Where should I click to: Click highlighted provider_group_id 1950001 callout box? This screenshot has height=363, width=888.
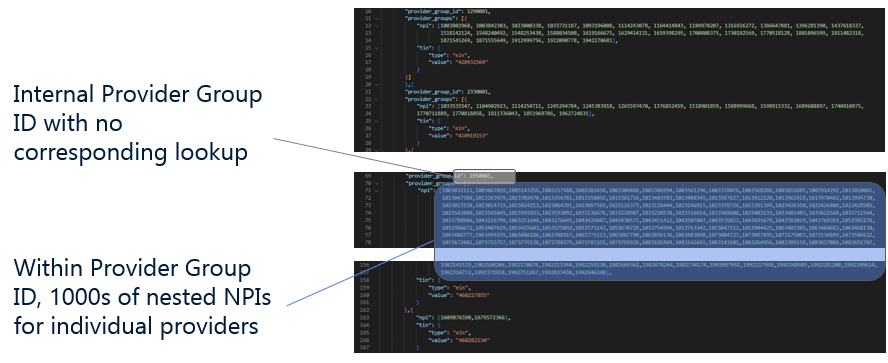[484, 176]
